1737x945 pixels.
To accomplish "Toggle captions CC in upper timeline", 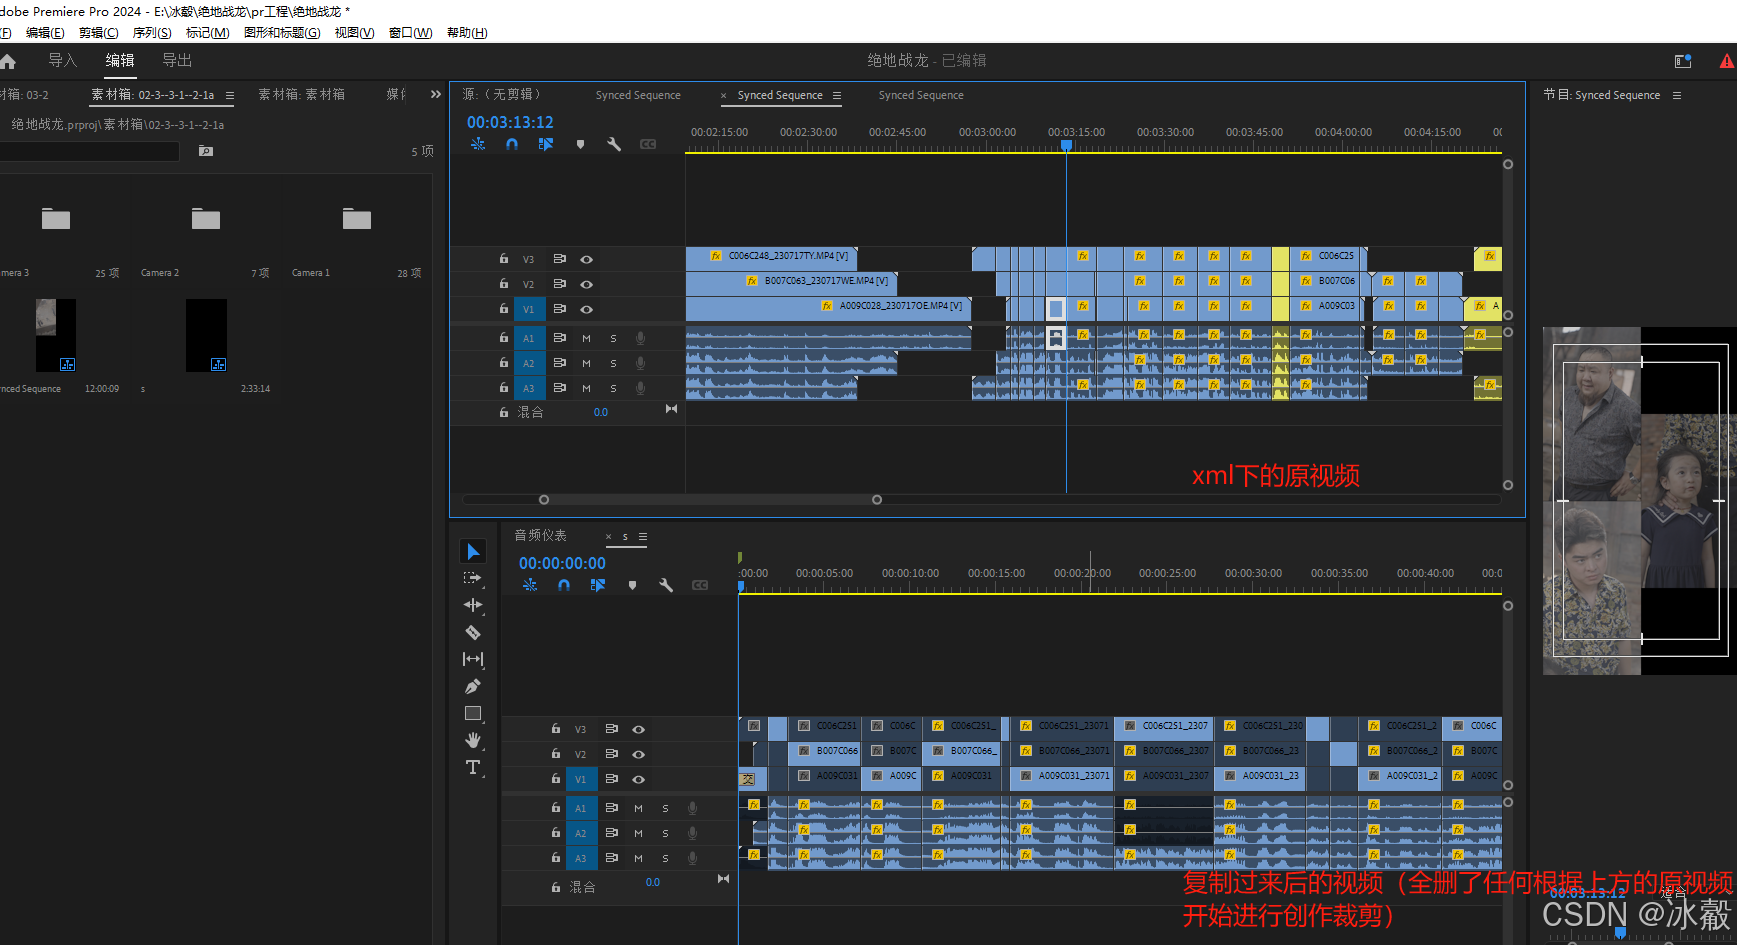I will point(648,144).
